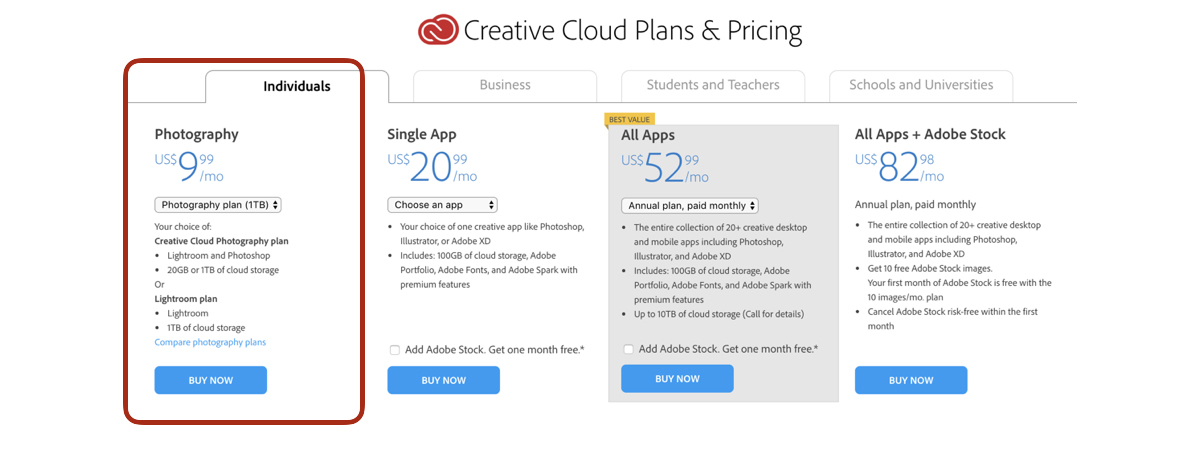Screen dimensions: 1200x459
Task: Open the Photography plan (1TB) dropdown
Action: coord(218,205)
